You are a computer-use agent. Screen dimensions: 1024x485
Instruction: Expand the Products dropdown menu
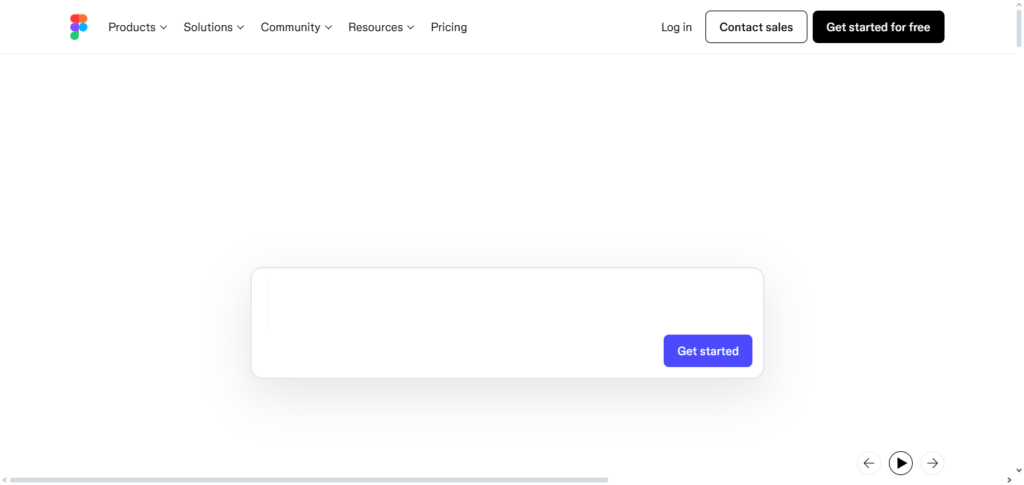point(137,27)
